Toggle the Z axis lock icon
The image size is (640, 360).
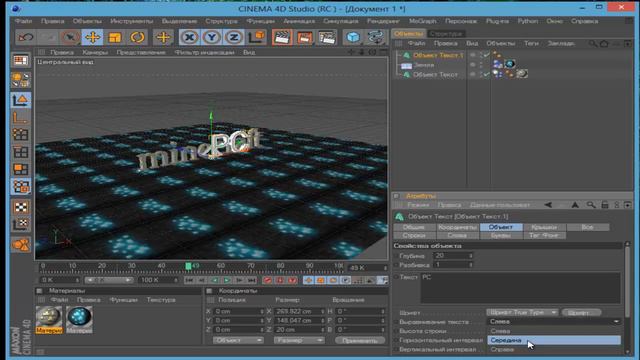tap(233, 37)
